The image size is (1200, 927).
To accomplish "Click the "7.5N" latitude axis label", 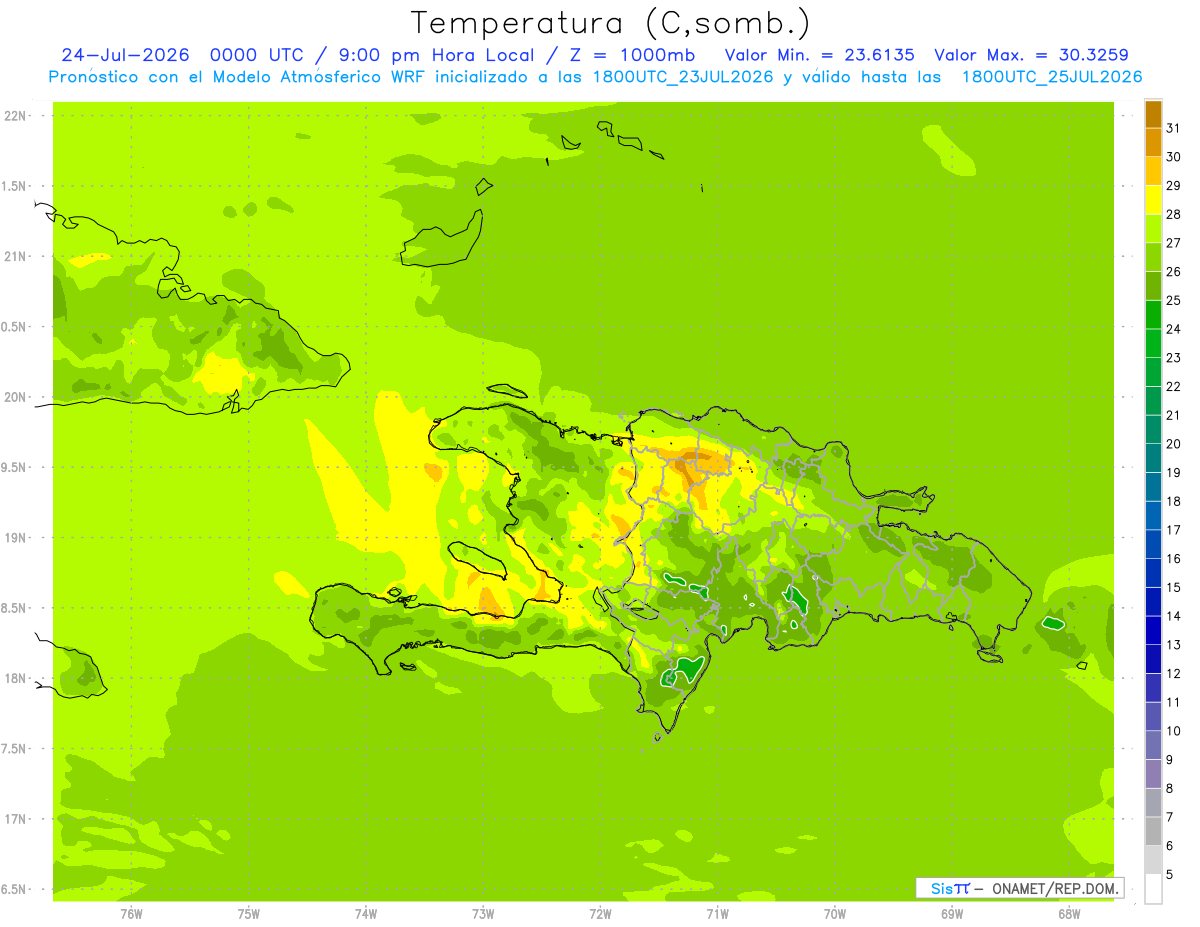I will click(15, 749).
